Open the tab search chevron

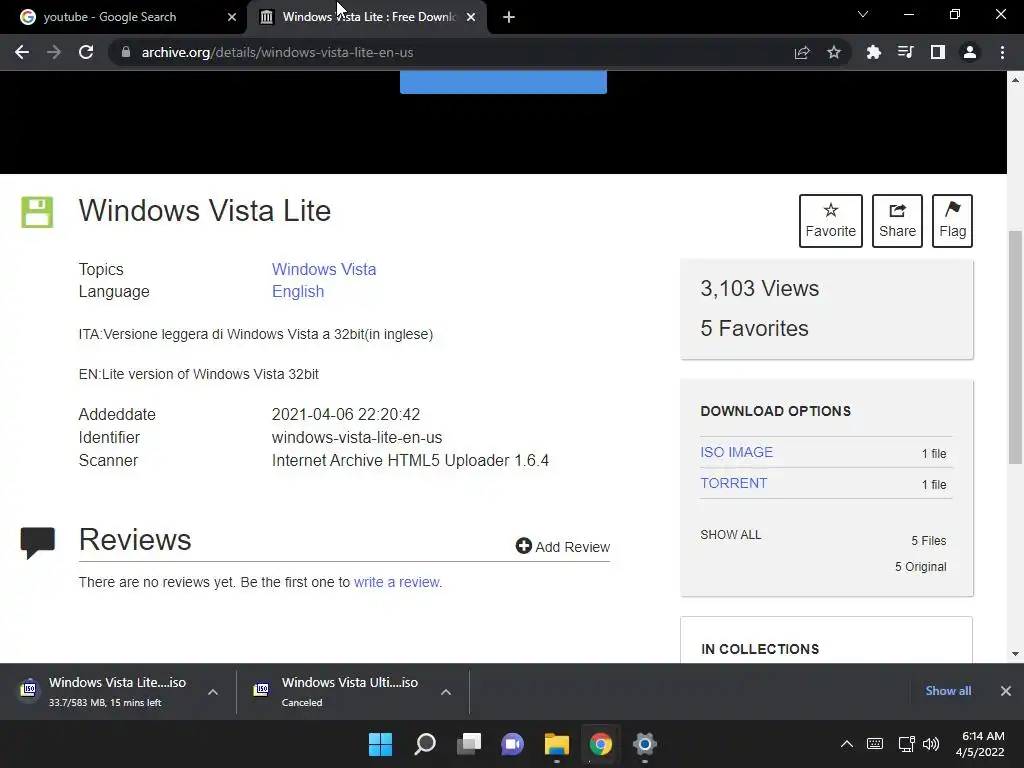pyautogui.click(x=863, y=14)
